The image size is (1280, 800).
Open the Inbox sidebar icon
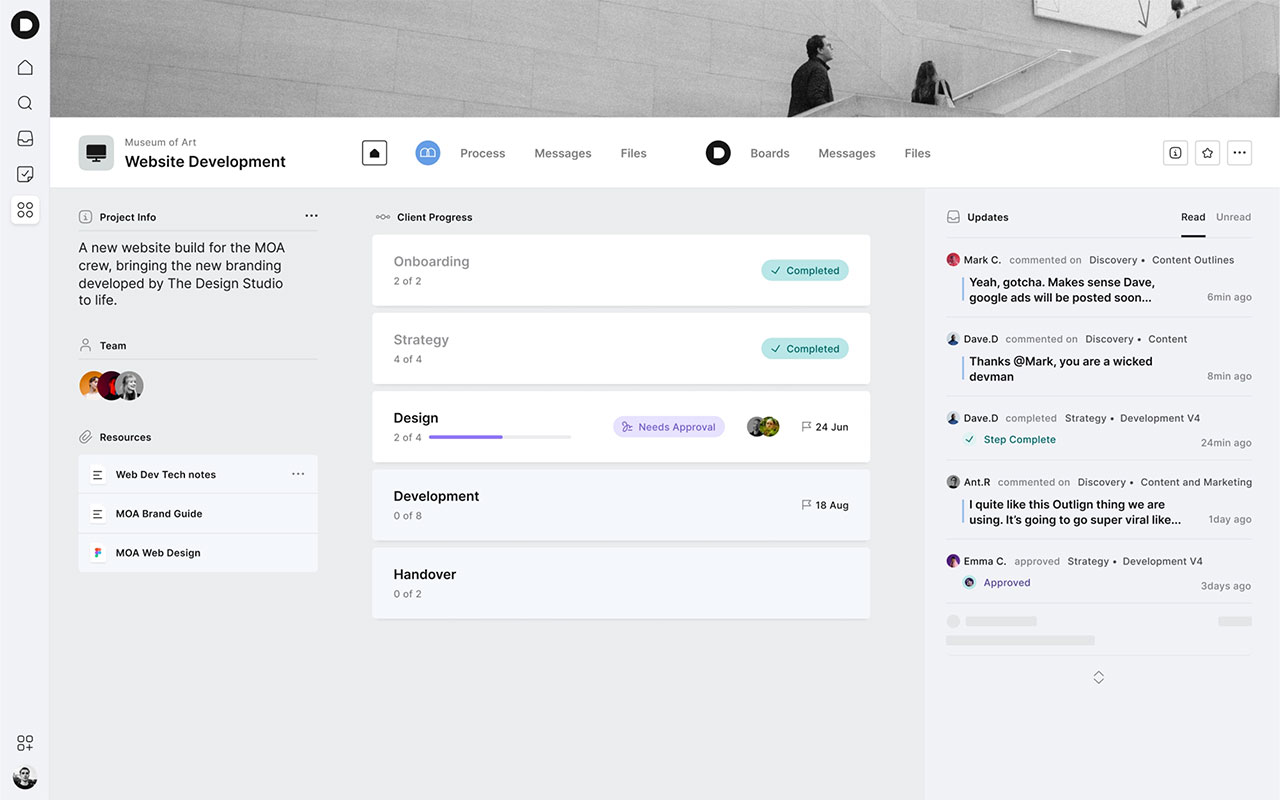click(25, 139)
